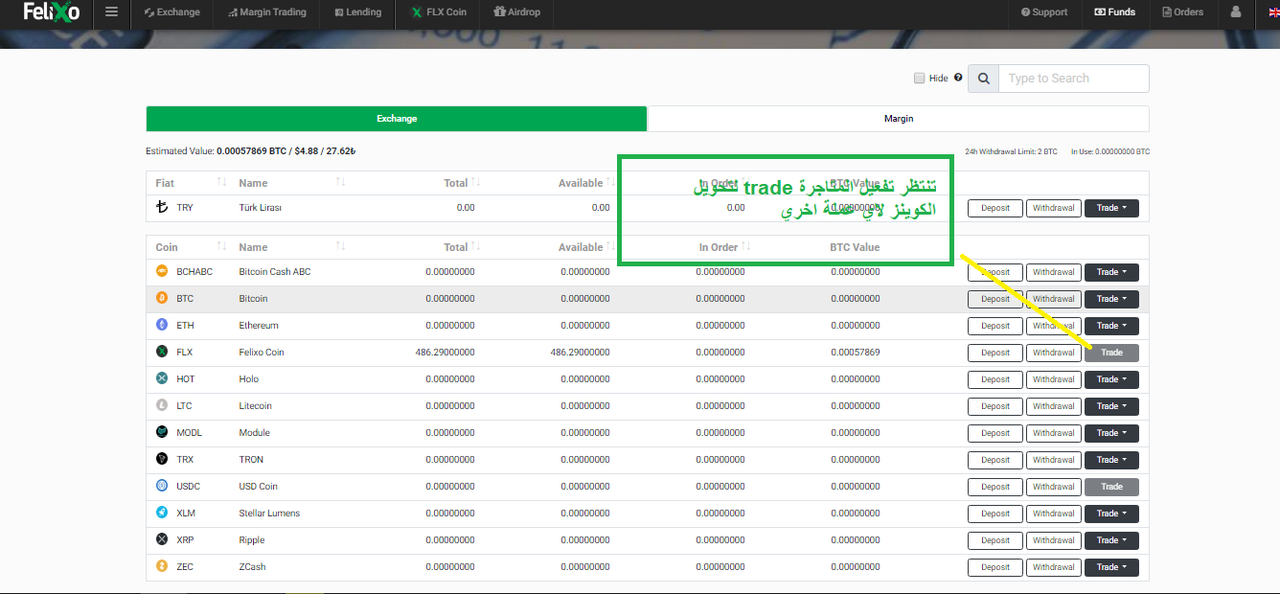
Task: Click Deposit for ZCash
Action: tap(995, 567)
